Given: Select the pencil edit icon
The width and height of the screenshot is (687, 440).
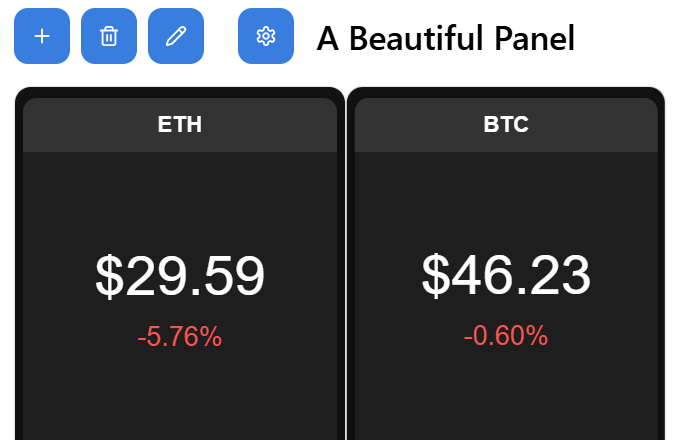Looking at the screenshot, I should pos(176,36).
